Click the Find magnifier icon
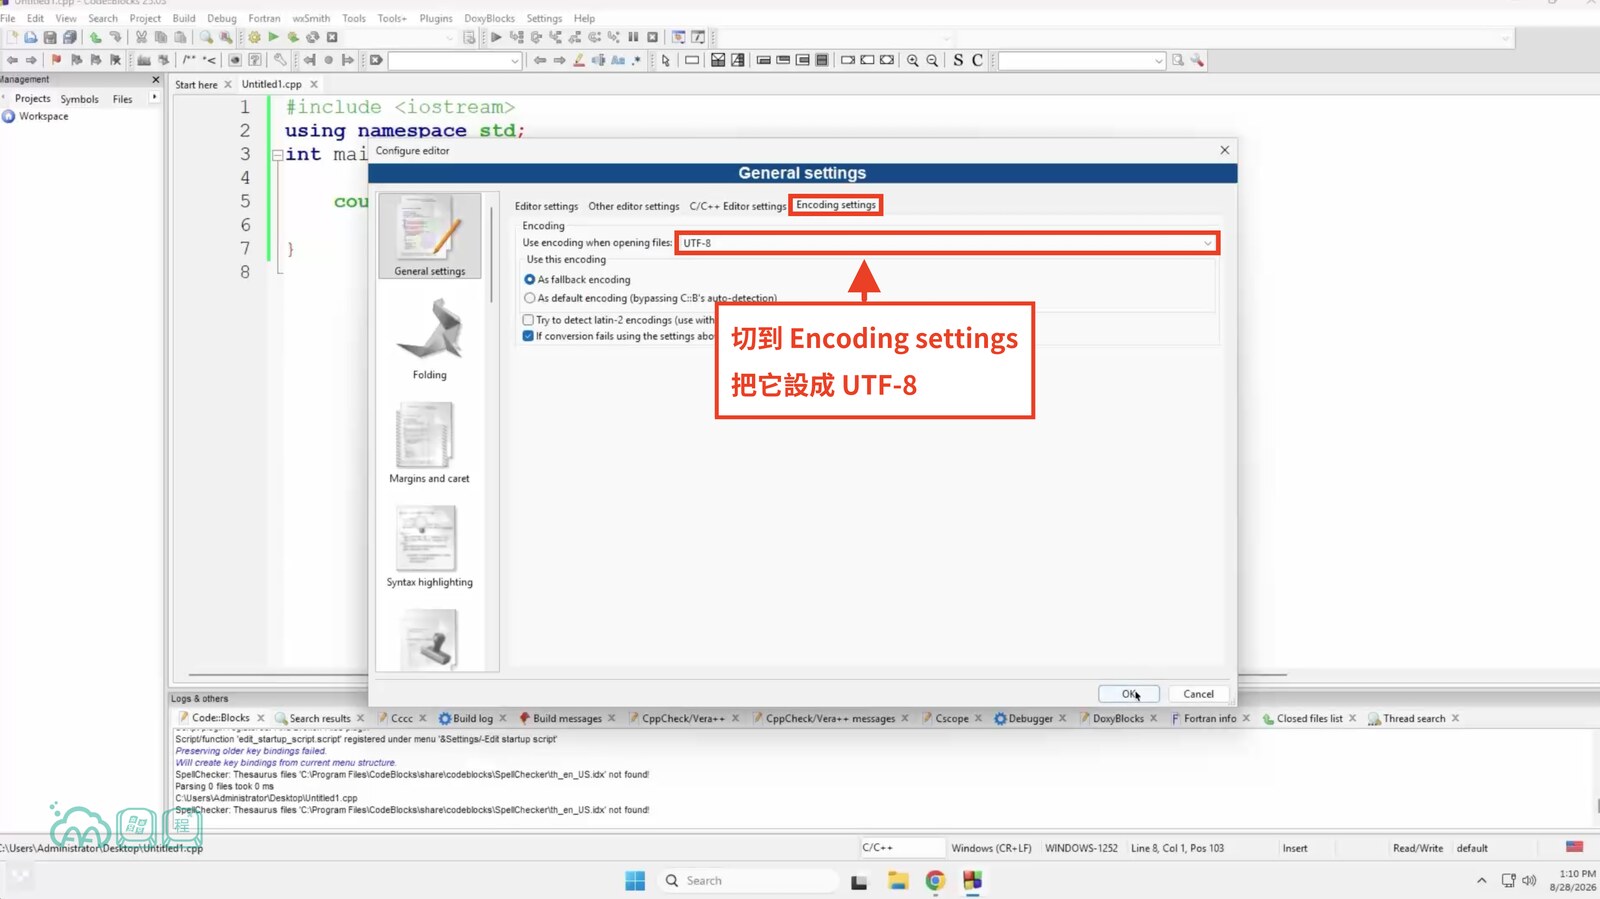This screenshot has height=899, width=1600. [206, 37]
